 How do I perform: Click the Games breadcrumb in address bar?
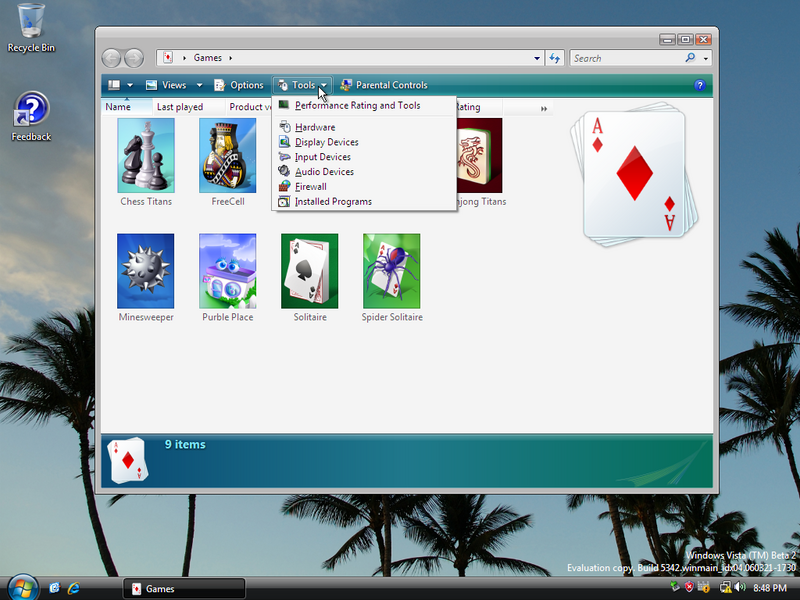coord(208,58)
